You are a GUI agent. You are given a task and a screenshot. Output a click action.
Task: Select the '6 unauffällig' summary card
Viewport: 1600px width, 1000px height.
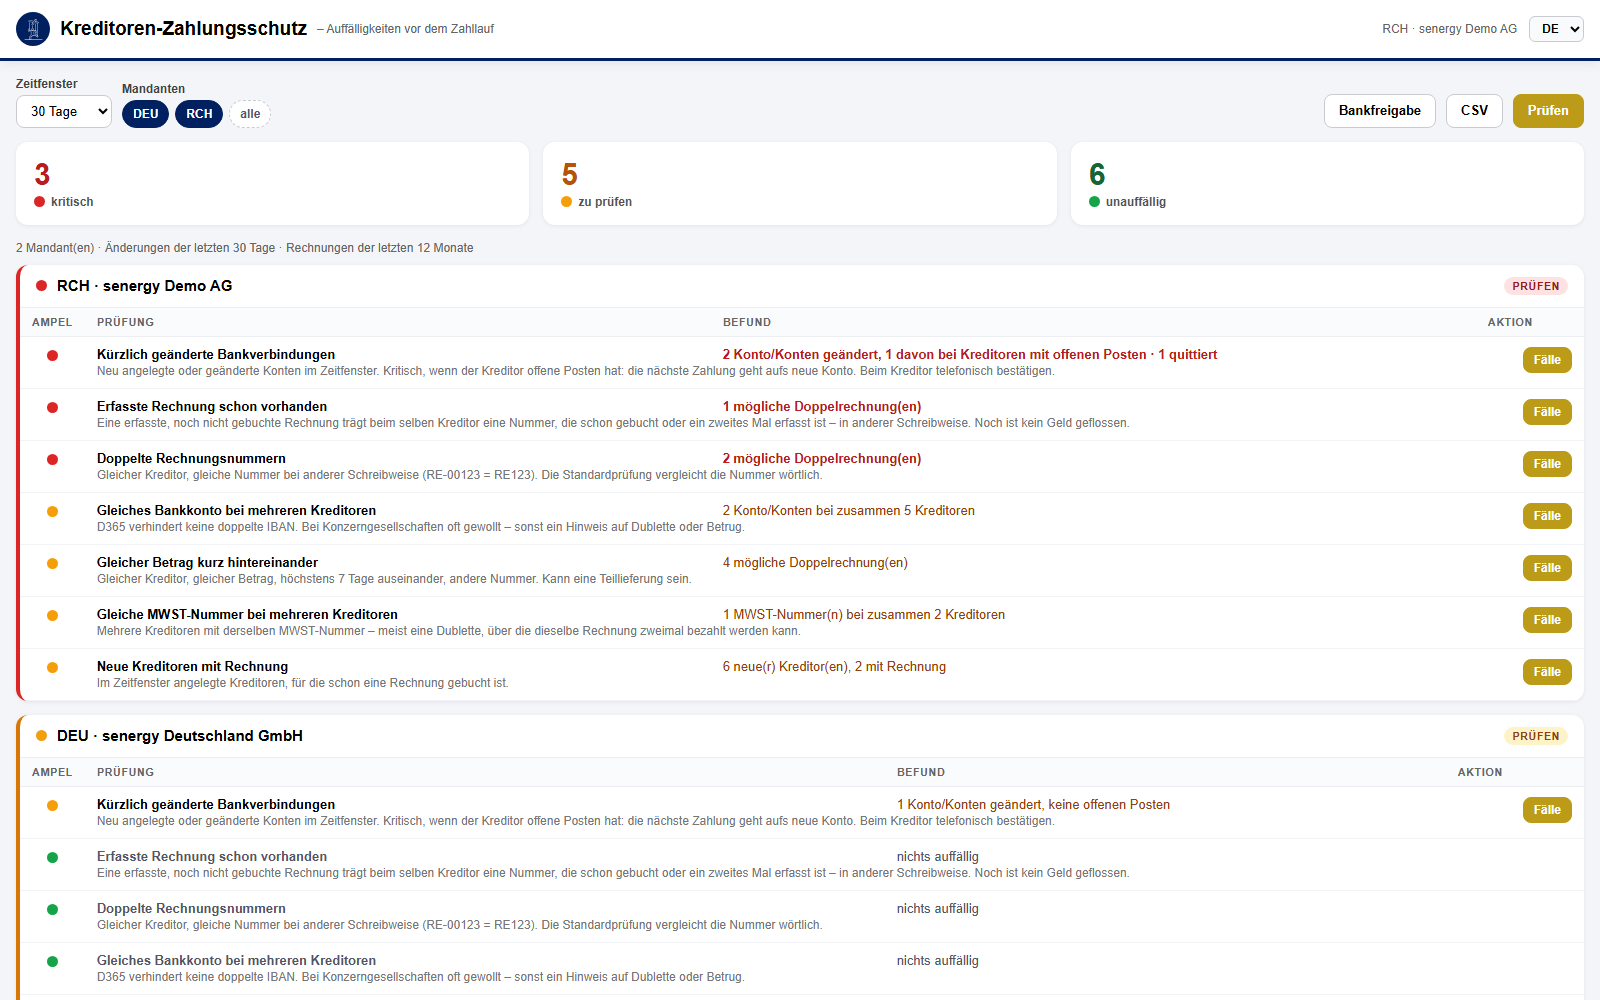[x=1327, y=184]
